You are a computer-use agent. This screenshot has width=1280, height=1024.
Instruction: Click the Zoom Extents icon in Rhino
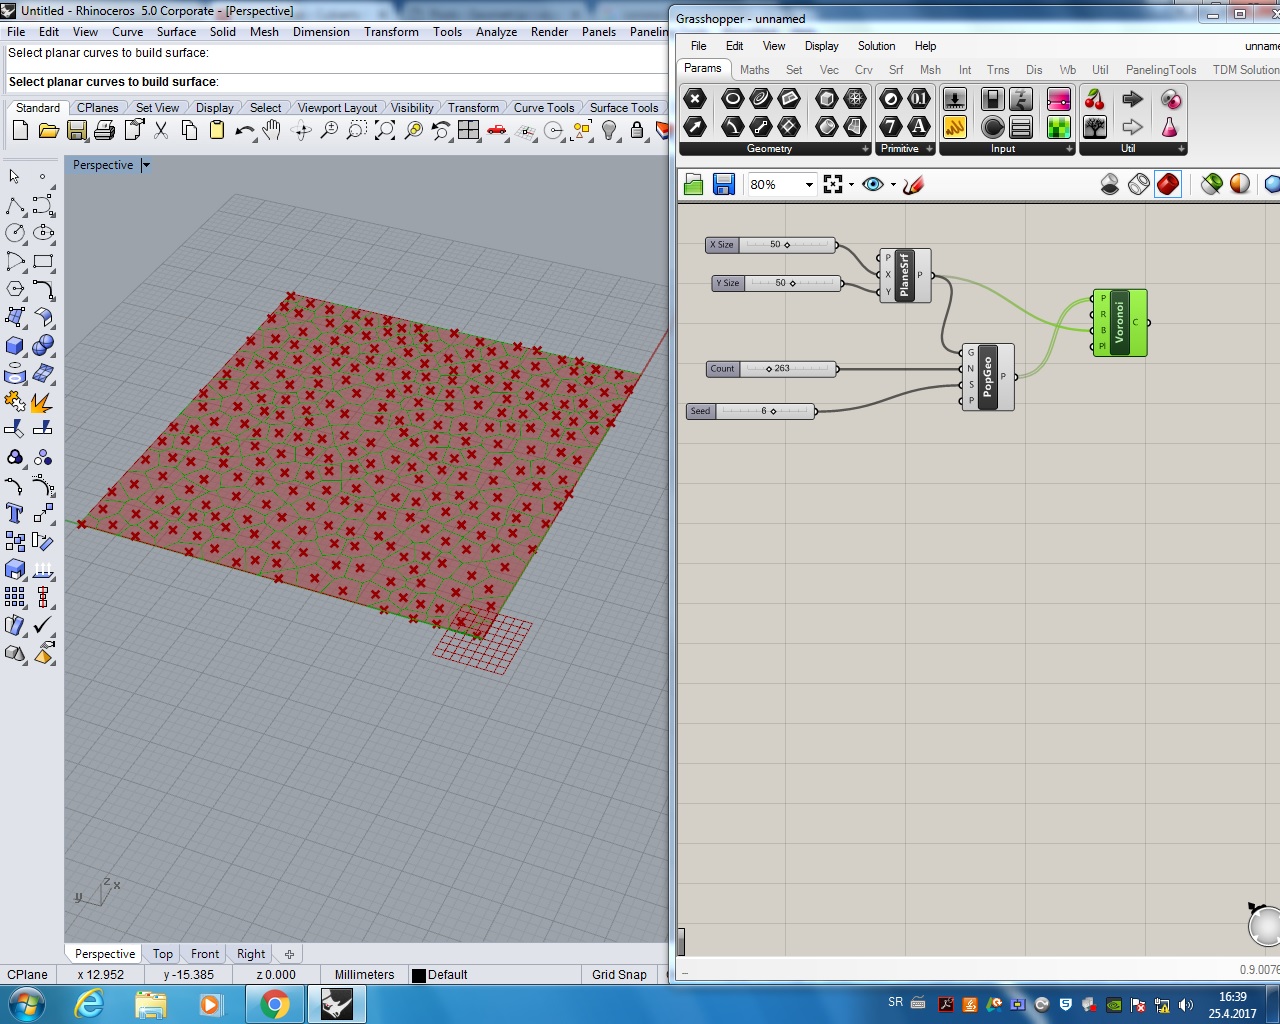(x=385, y=131)
